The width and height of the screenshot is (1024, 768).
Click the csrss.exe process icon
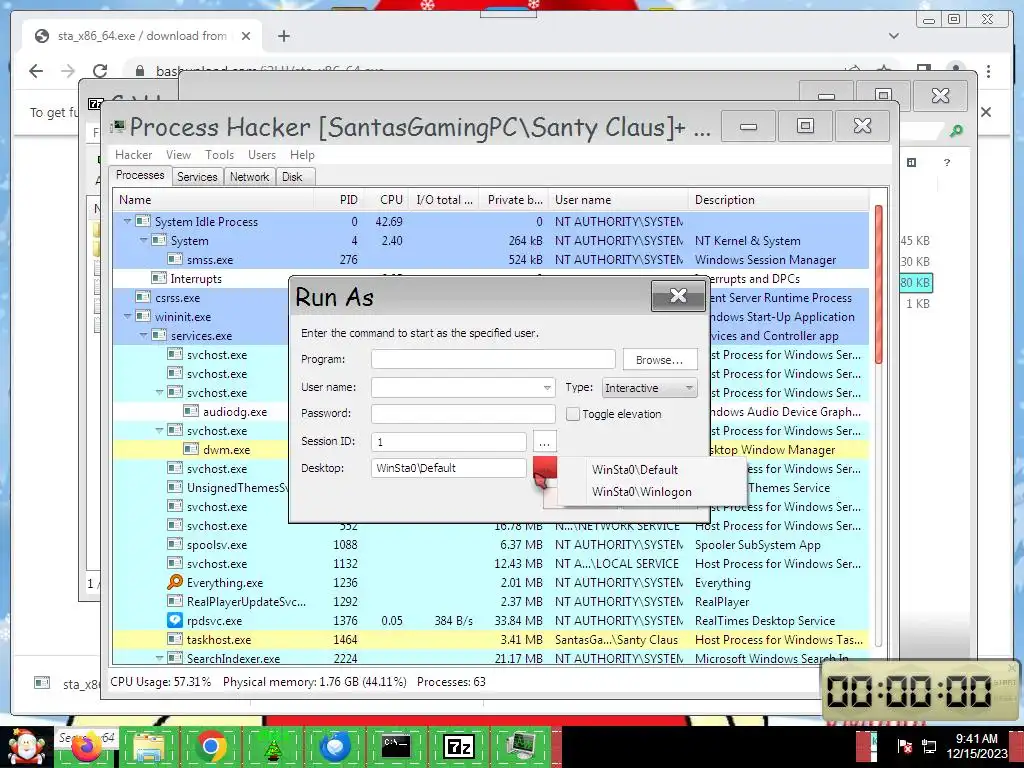(142, 297)
